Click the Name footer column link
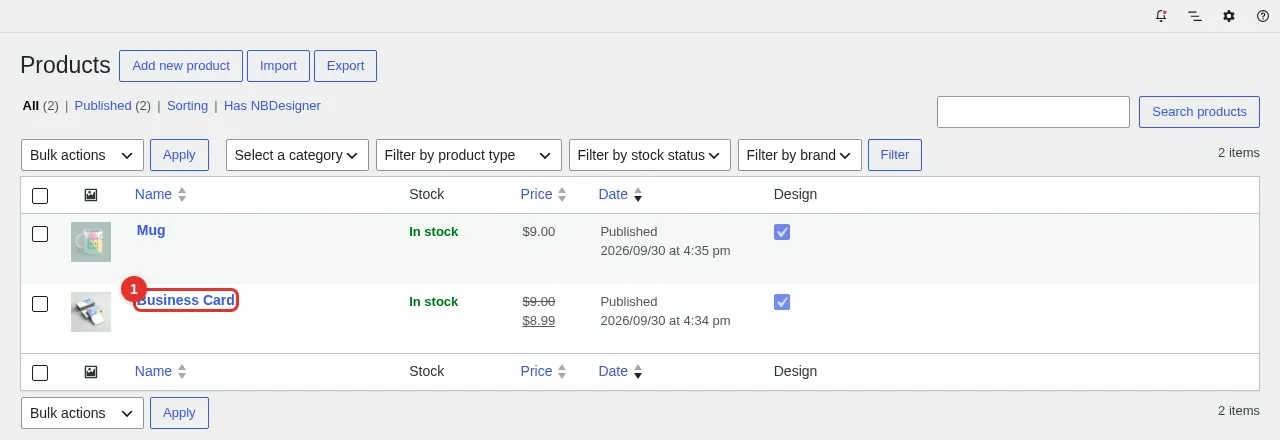This screenshot has height=440, width=1280. pyautogui.click(x=153, y=372)
